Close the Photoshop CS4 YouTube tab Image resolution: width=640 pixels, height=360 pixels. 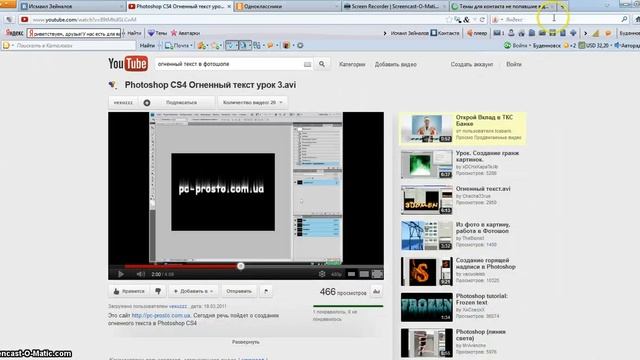(229, 7)
